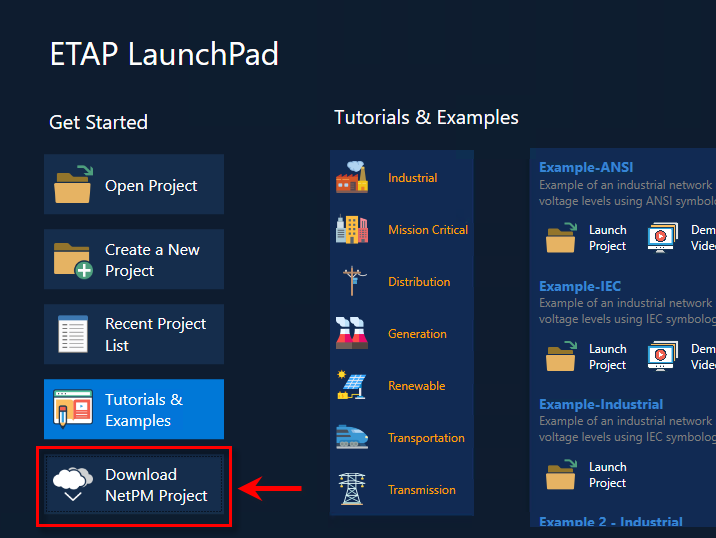The height and width of the screenshot is (538, 716).
Task: Click the Industrial factory icon
Action: tap(352, 177)
